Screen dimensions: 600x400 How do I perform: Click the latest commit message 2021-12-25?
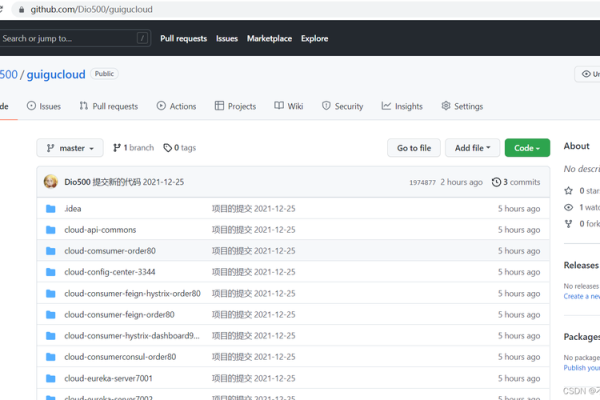pos(138,182)
